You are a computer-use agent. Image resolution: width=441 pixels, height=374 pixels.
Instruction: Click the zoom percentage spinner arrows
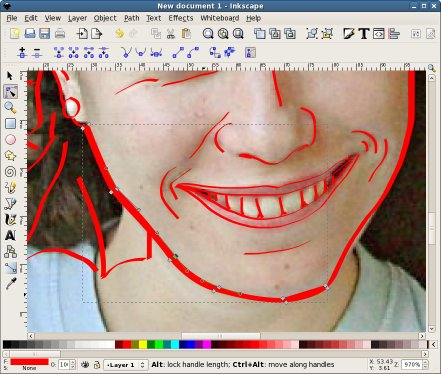point(424,365)
